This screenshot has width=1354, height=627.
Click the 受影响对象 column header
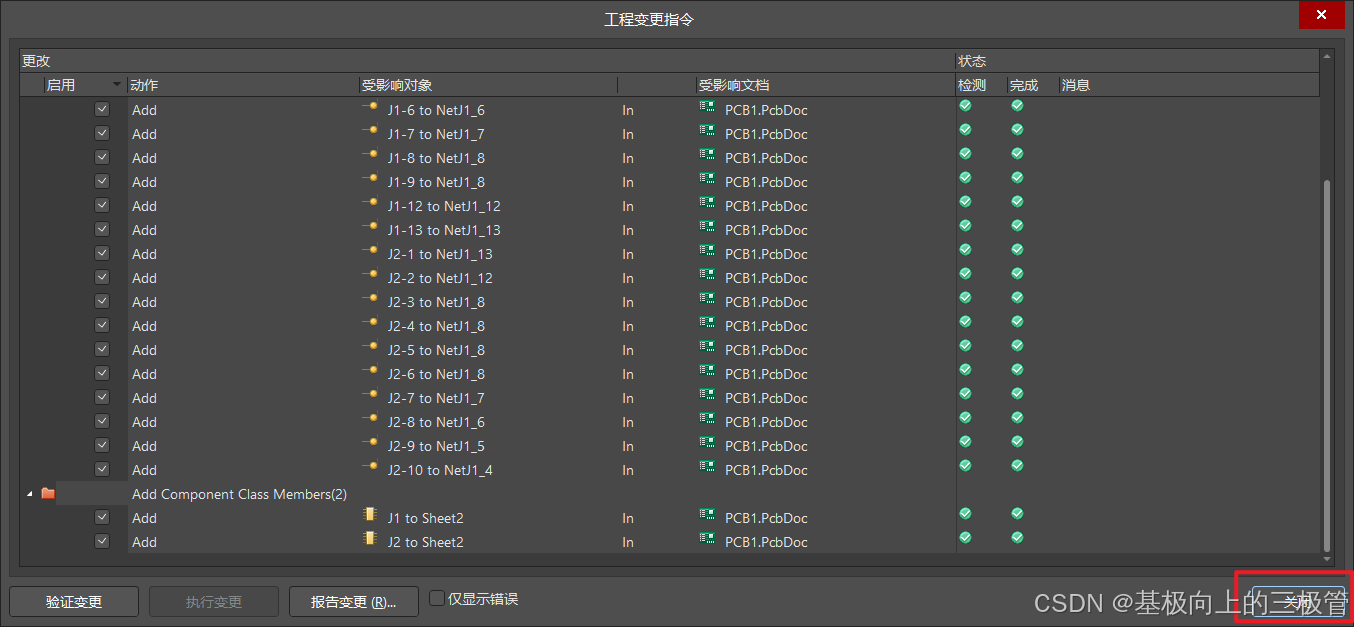point(488,85)
